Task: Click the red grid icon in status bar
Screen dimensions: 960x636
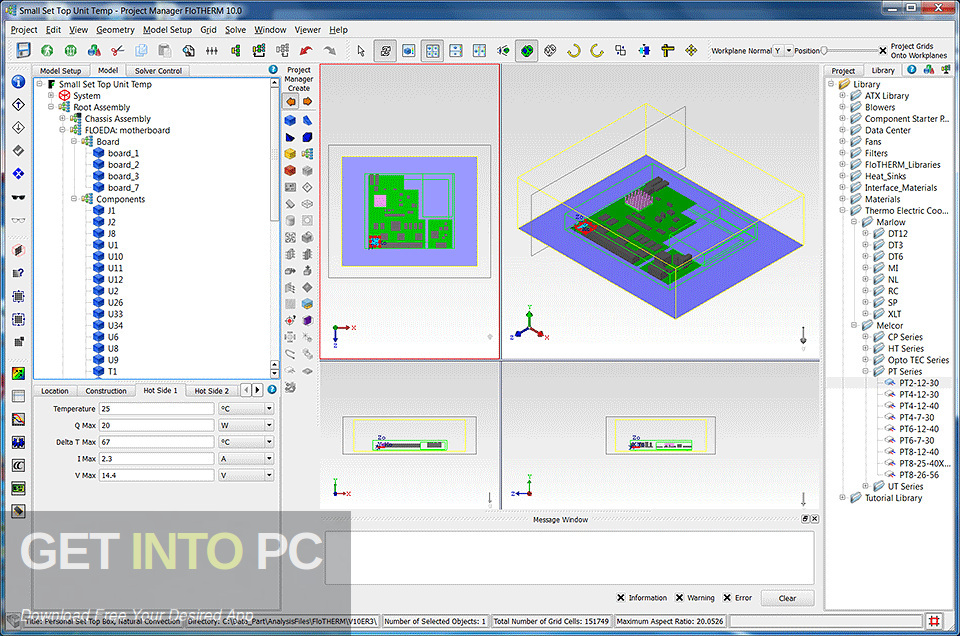Action: (934, 621)
